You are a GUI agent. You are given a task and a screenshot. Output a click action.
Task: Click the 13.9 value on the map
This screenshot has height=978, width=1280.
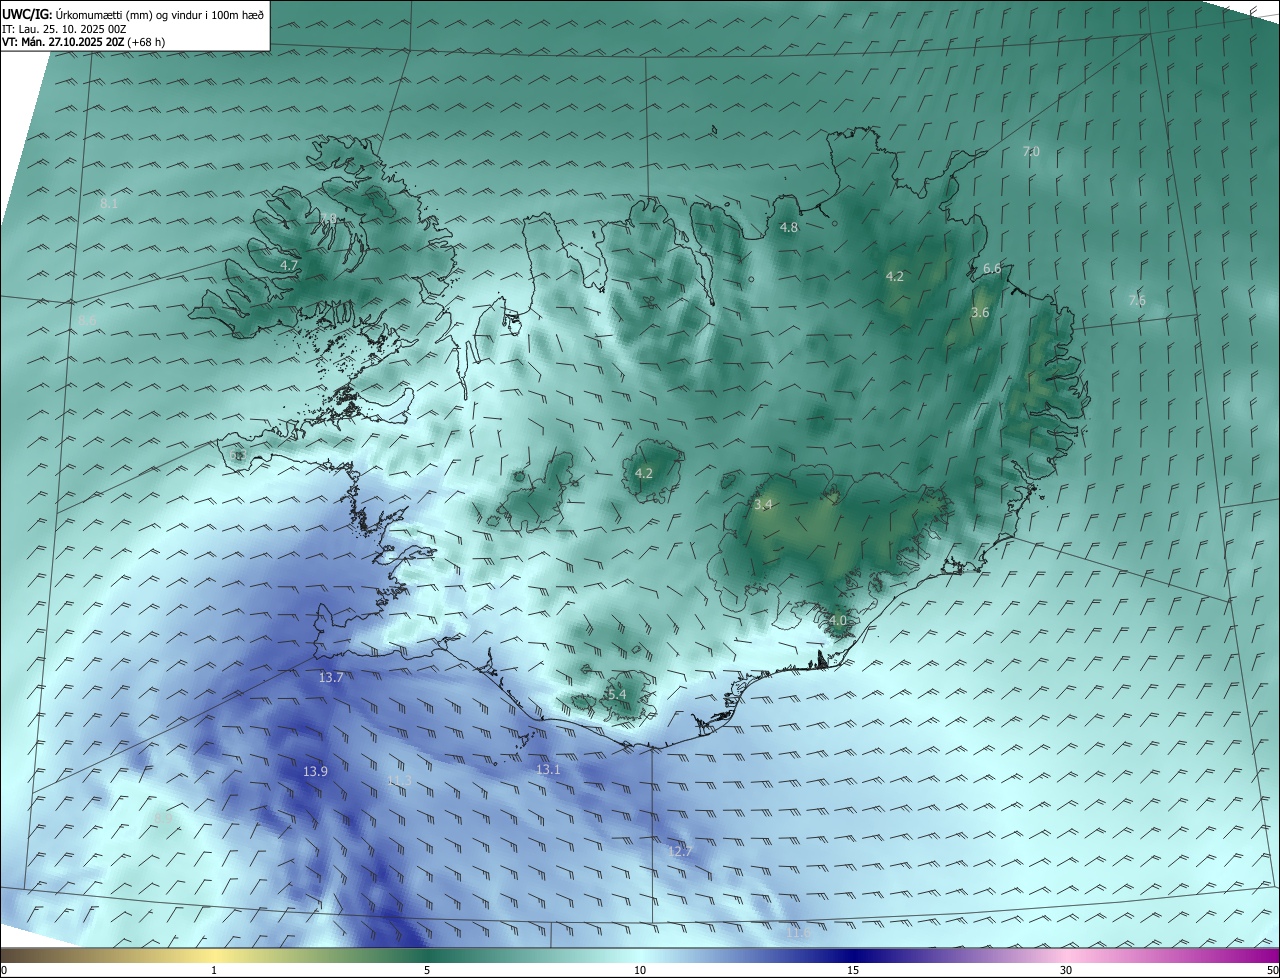point(315,772)
